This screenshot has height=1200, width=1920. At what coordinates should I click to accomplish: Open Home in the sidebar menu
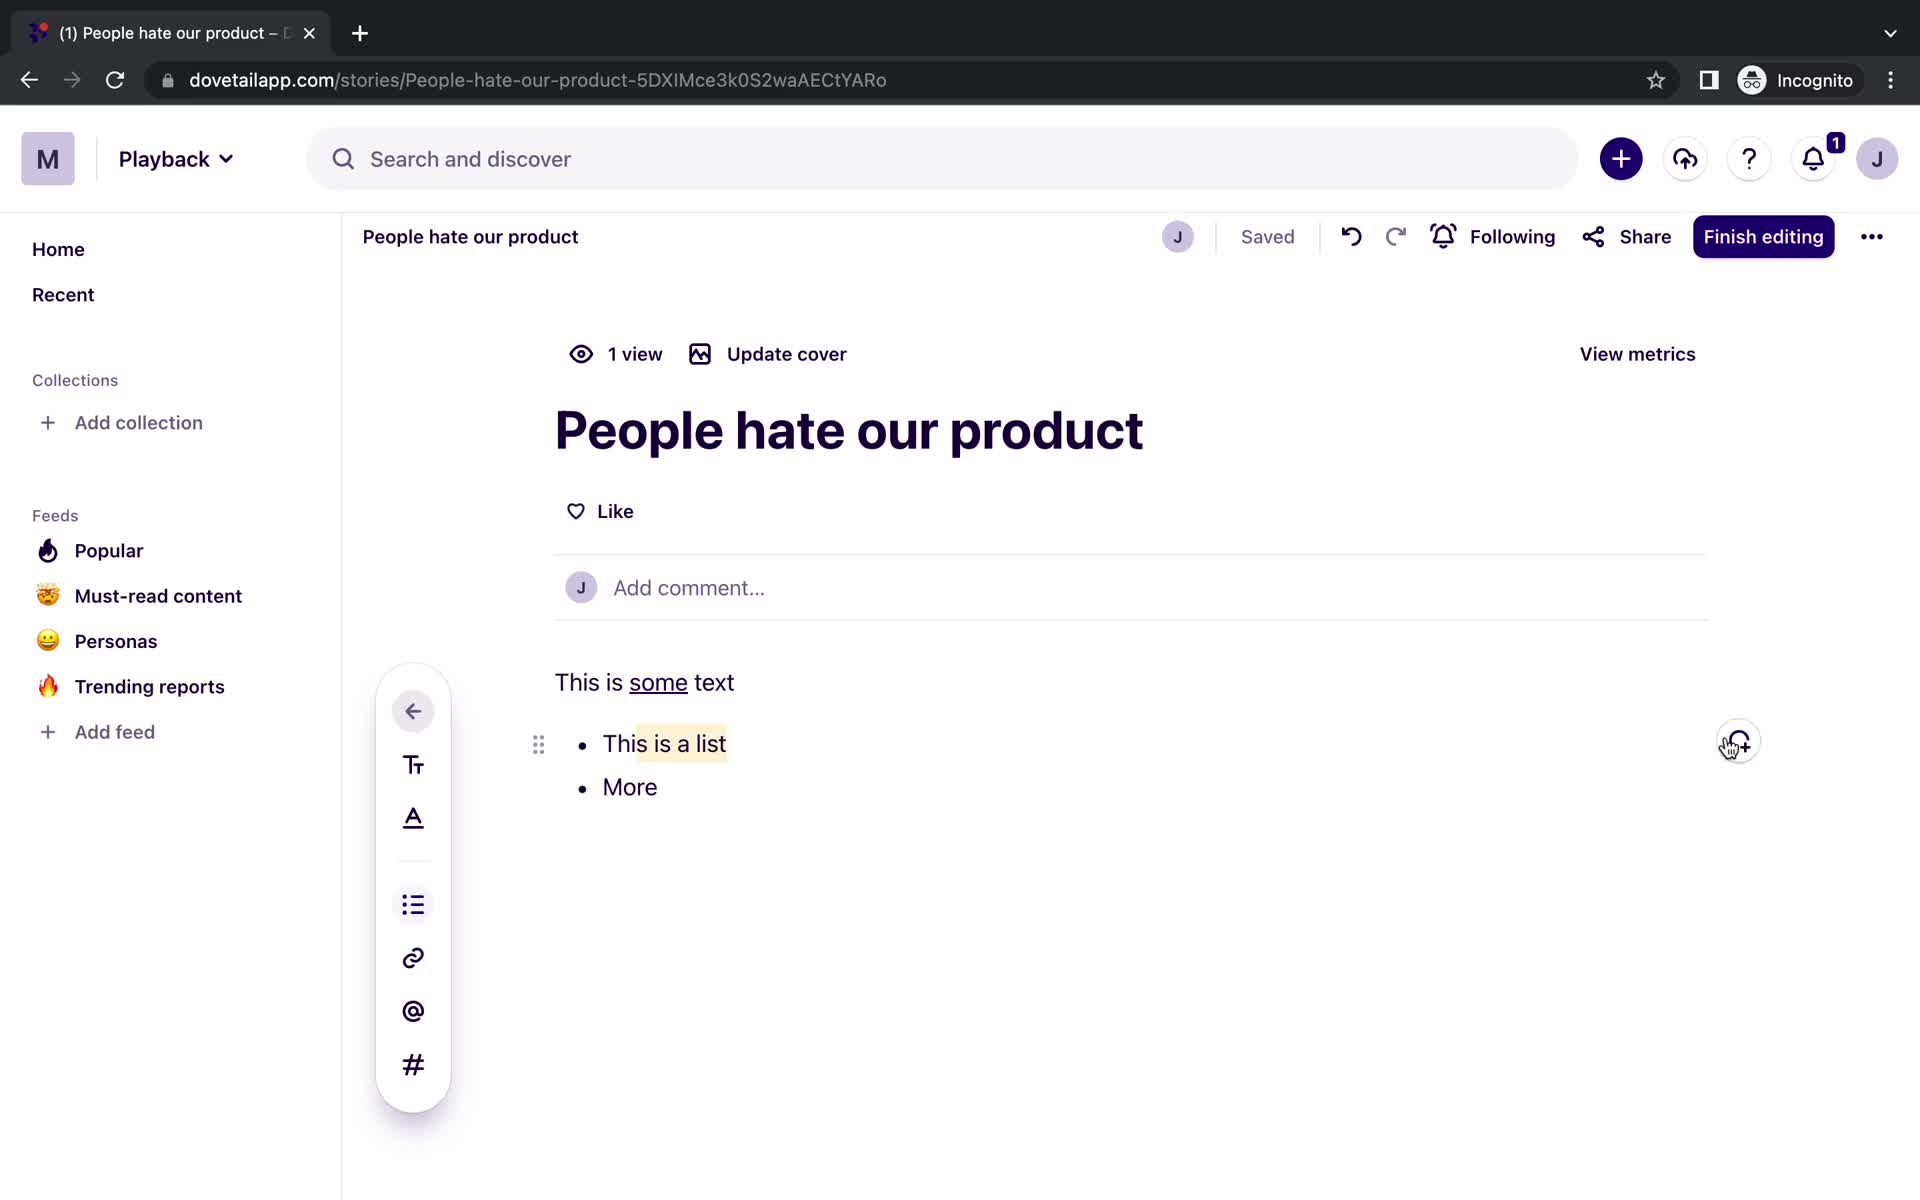point(57,249)
